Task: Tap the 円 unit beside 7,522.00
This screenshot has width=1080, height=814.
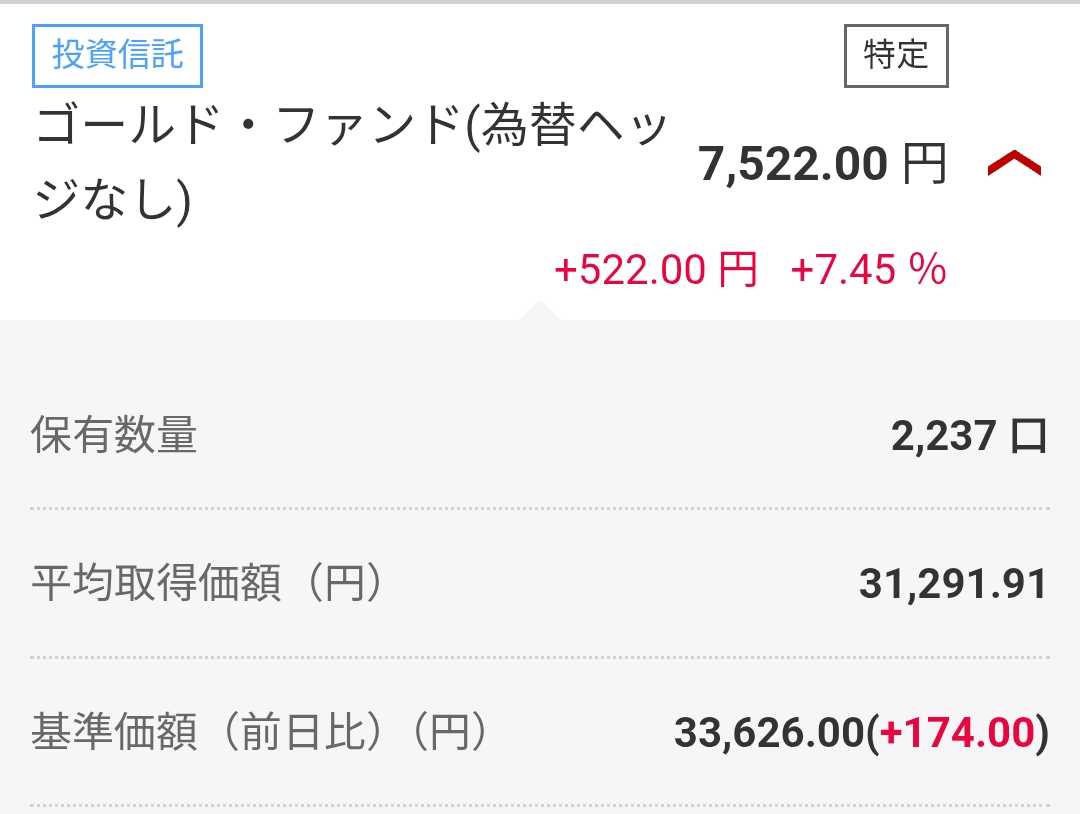Action: click(924, 165)
